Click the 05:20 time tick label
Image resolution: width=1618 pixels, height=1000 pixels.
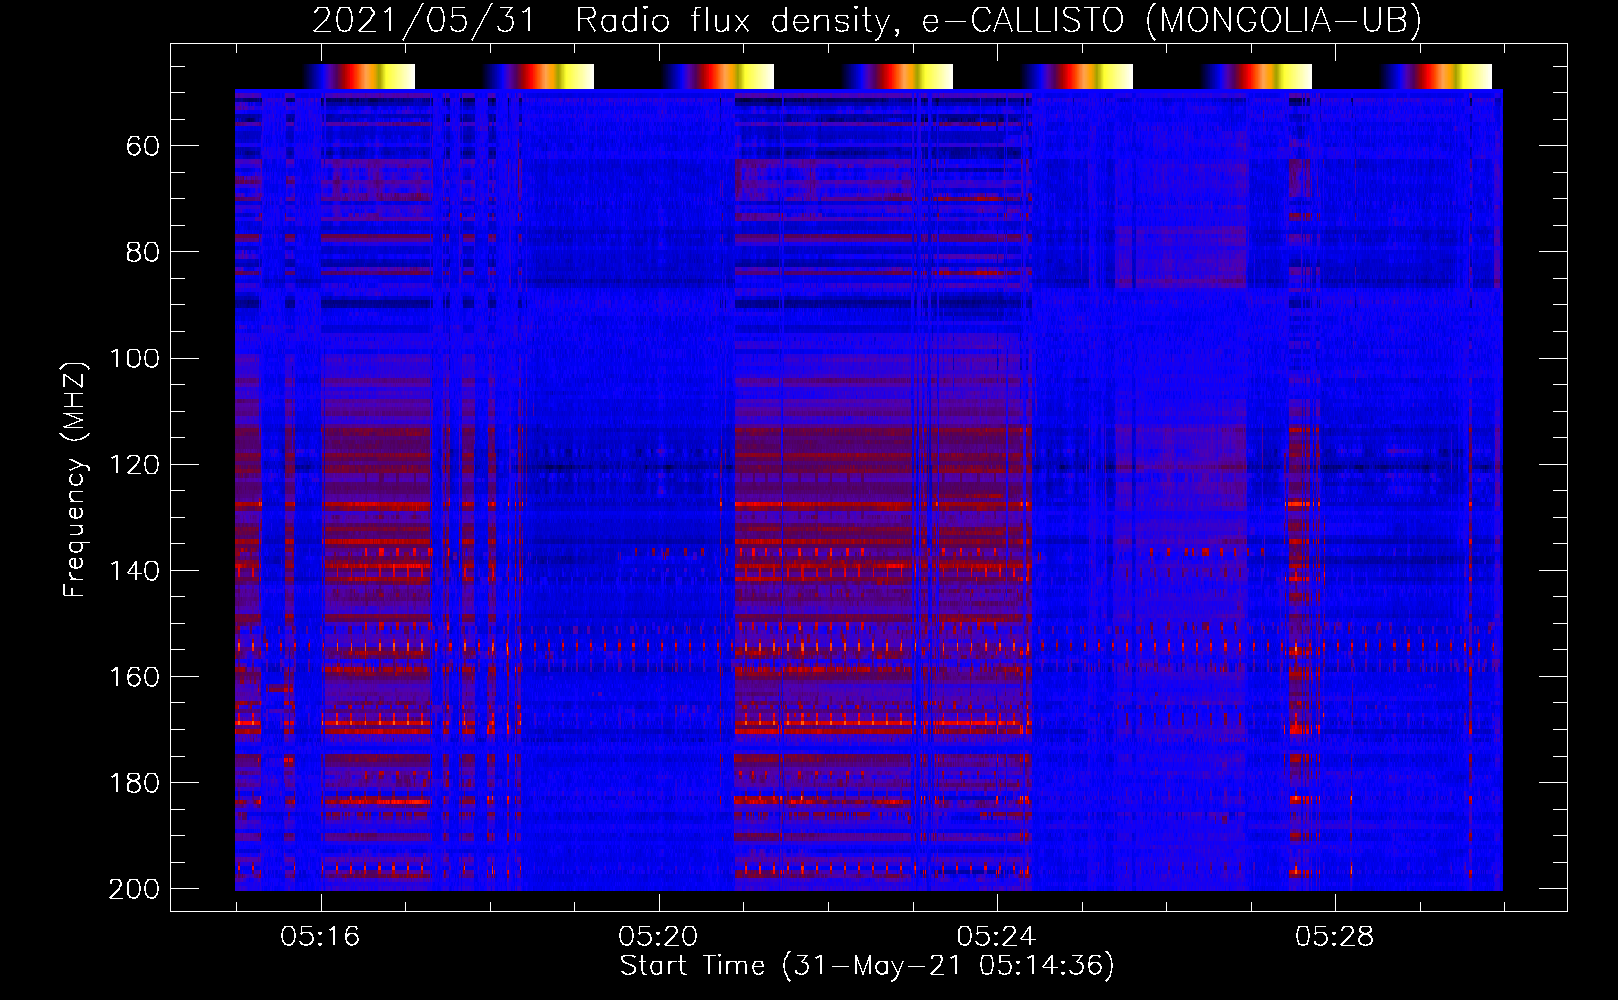point(658,936)
